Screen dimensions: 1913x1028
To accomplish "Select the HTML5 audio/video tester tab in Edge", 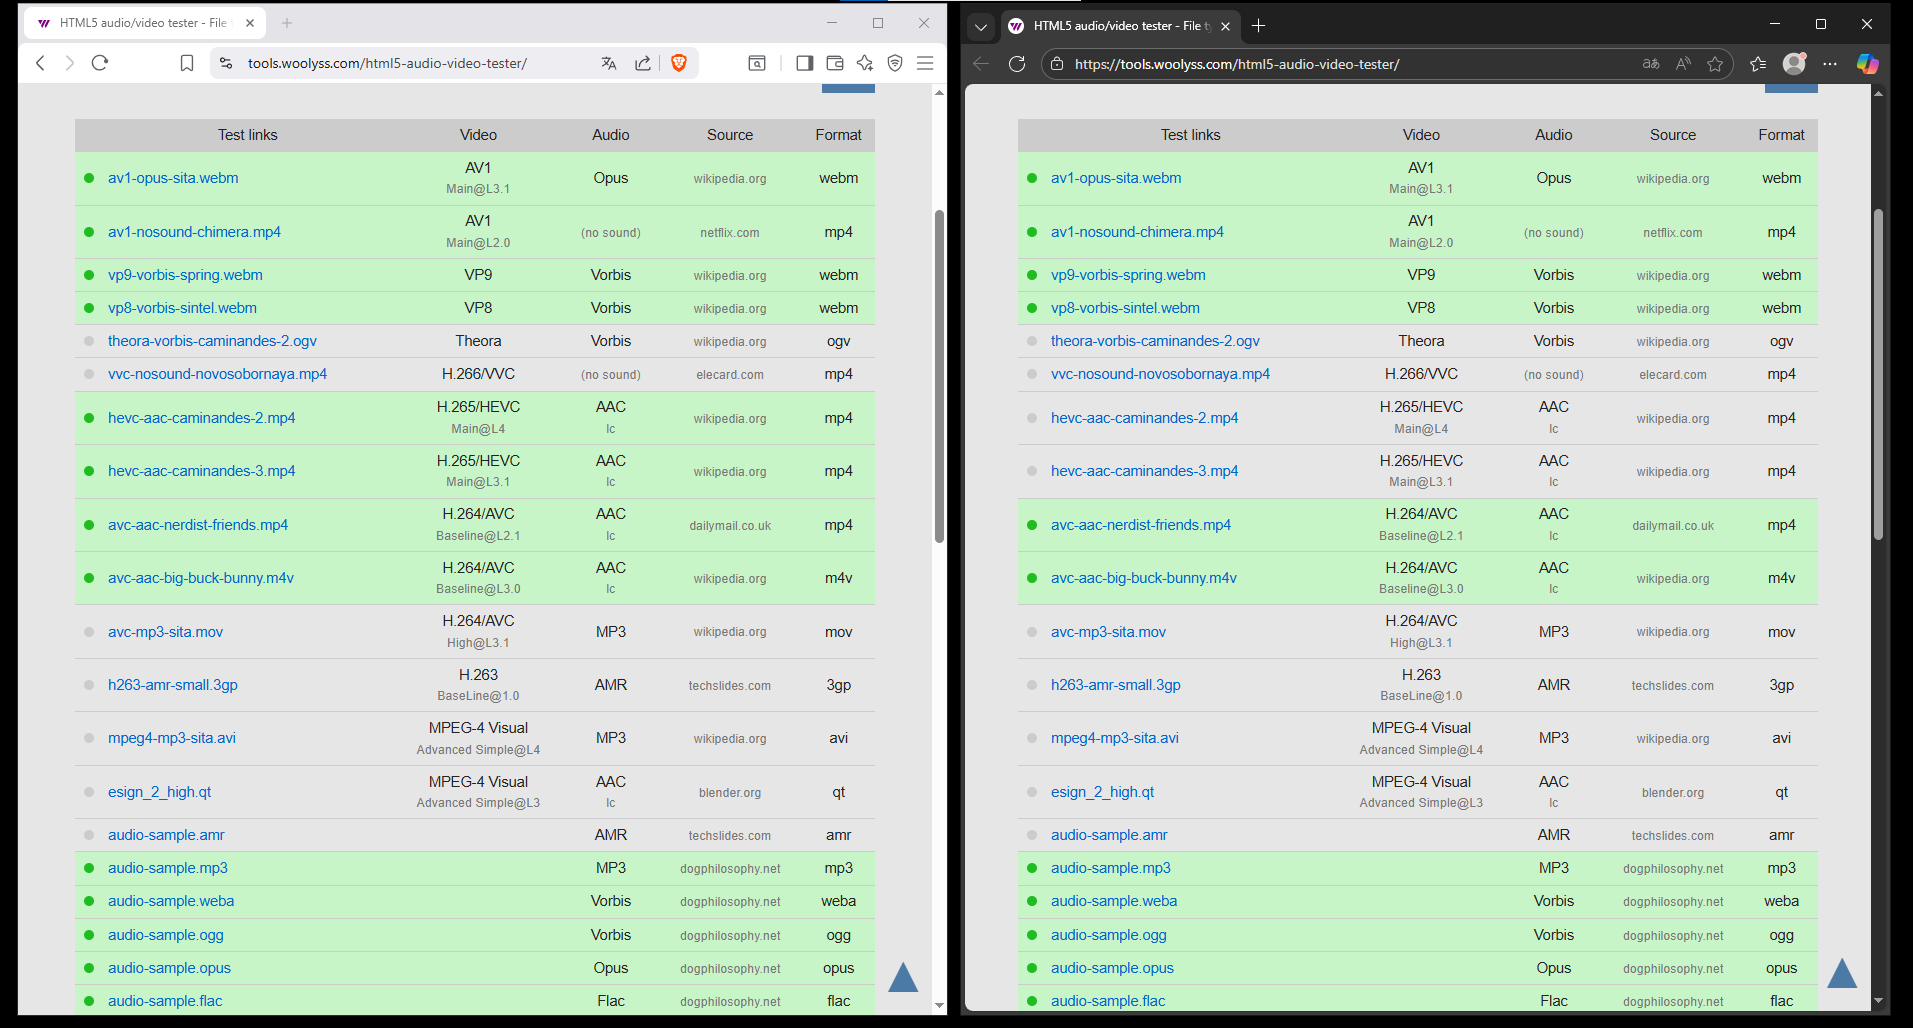I will coord(1119,26).
